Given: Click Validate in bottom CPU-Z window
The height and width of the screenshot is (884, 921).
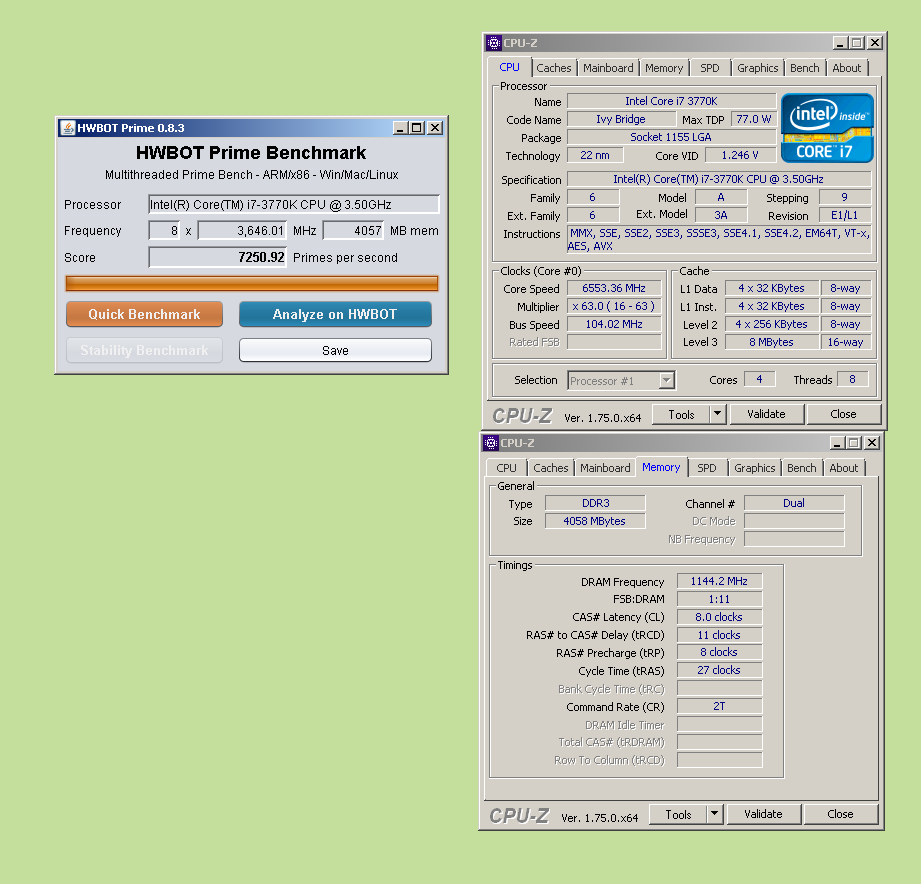Looking at the screenshot, I should click(x=763, y=814).
